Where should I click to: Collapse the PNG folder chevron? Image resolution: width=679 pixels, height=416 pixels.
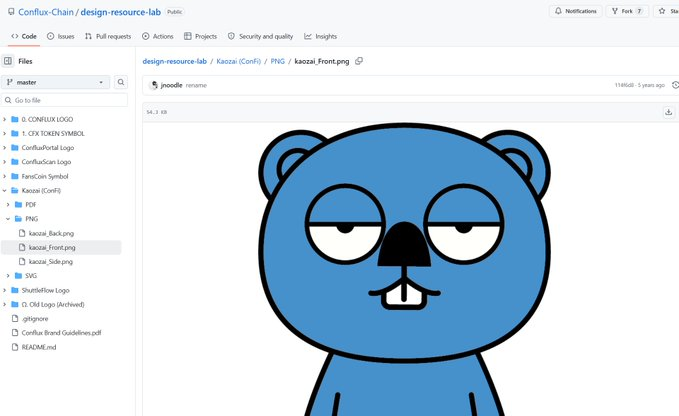[x=8, y=219]
